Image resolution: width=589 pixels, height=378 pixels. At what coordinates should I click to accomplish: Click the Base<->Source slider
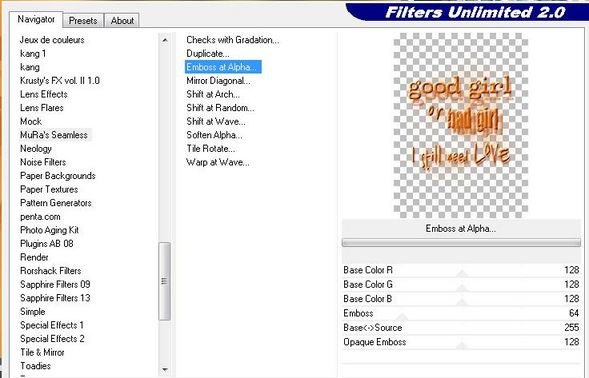tap(461, 327)
